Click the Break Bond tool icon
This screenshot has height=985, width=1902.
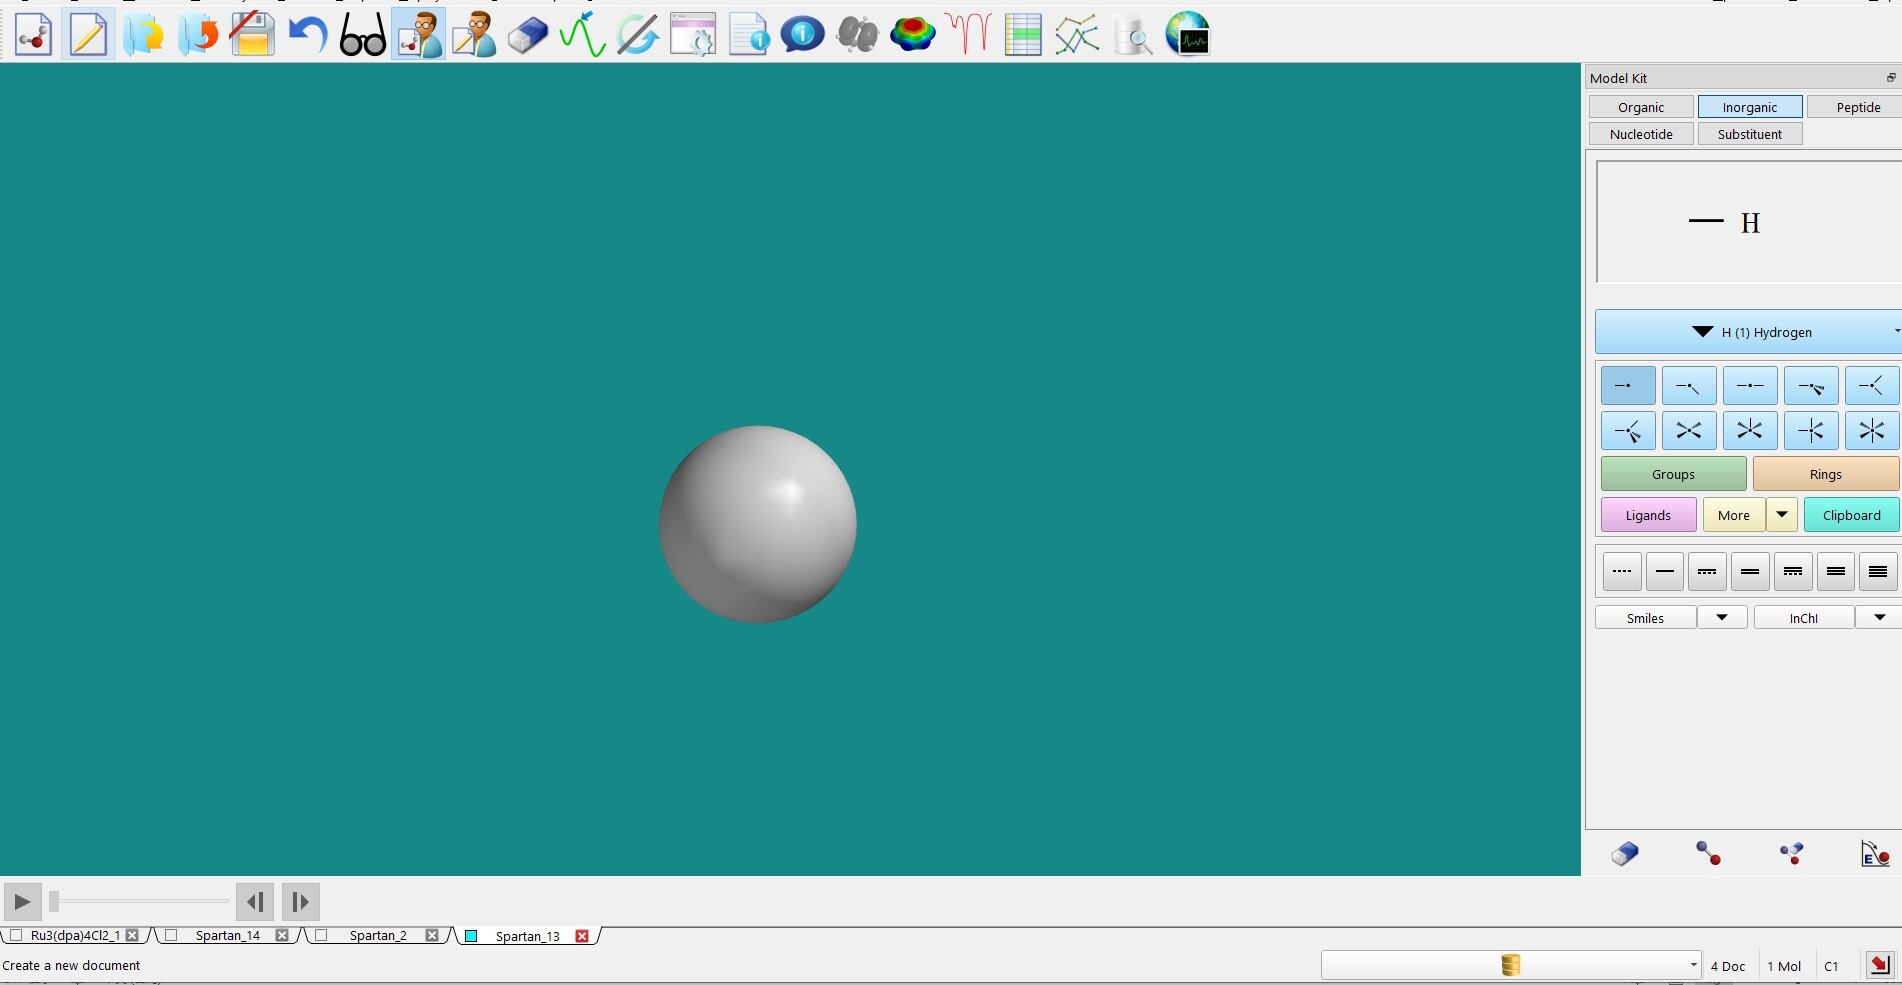pos(1792,854)
